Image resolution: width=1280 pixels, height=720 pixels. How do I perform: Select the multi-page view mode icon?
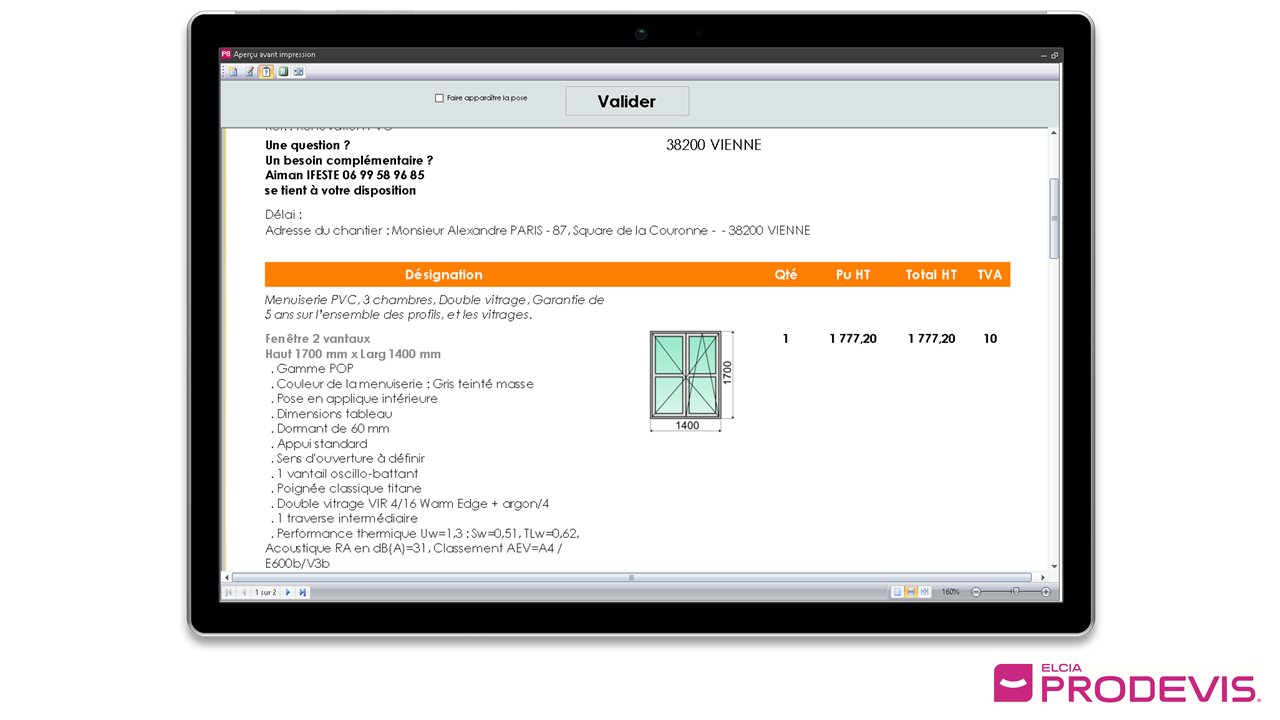click(x=925, y=592)
